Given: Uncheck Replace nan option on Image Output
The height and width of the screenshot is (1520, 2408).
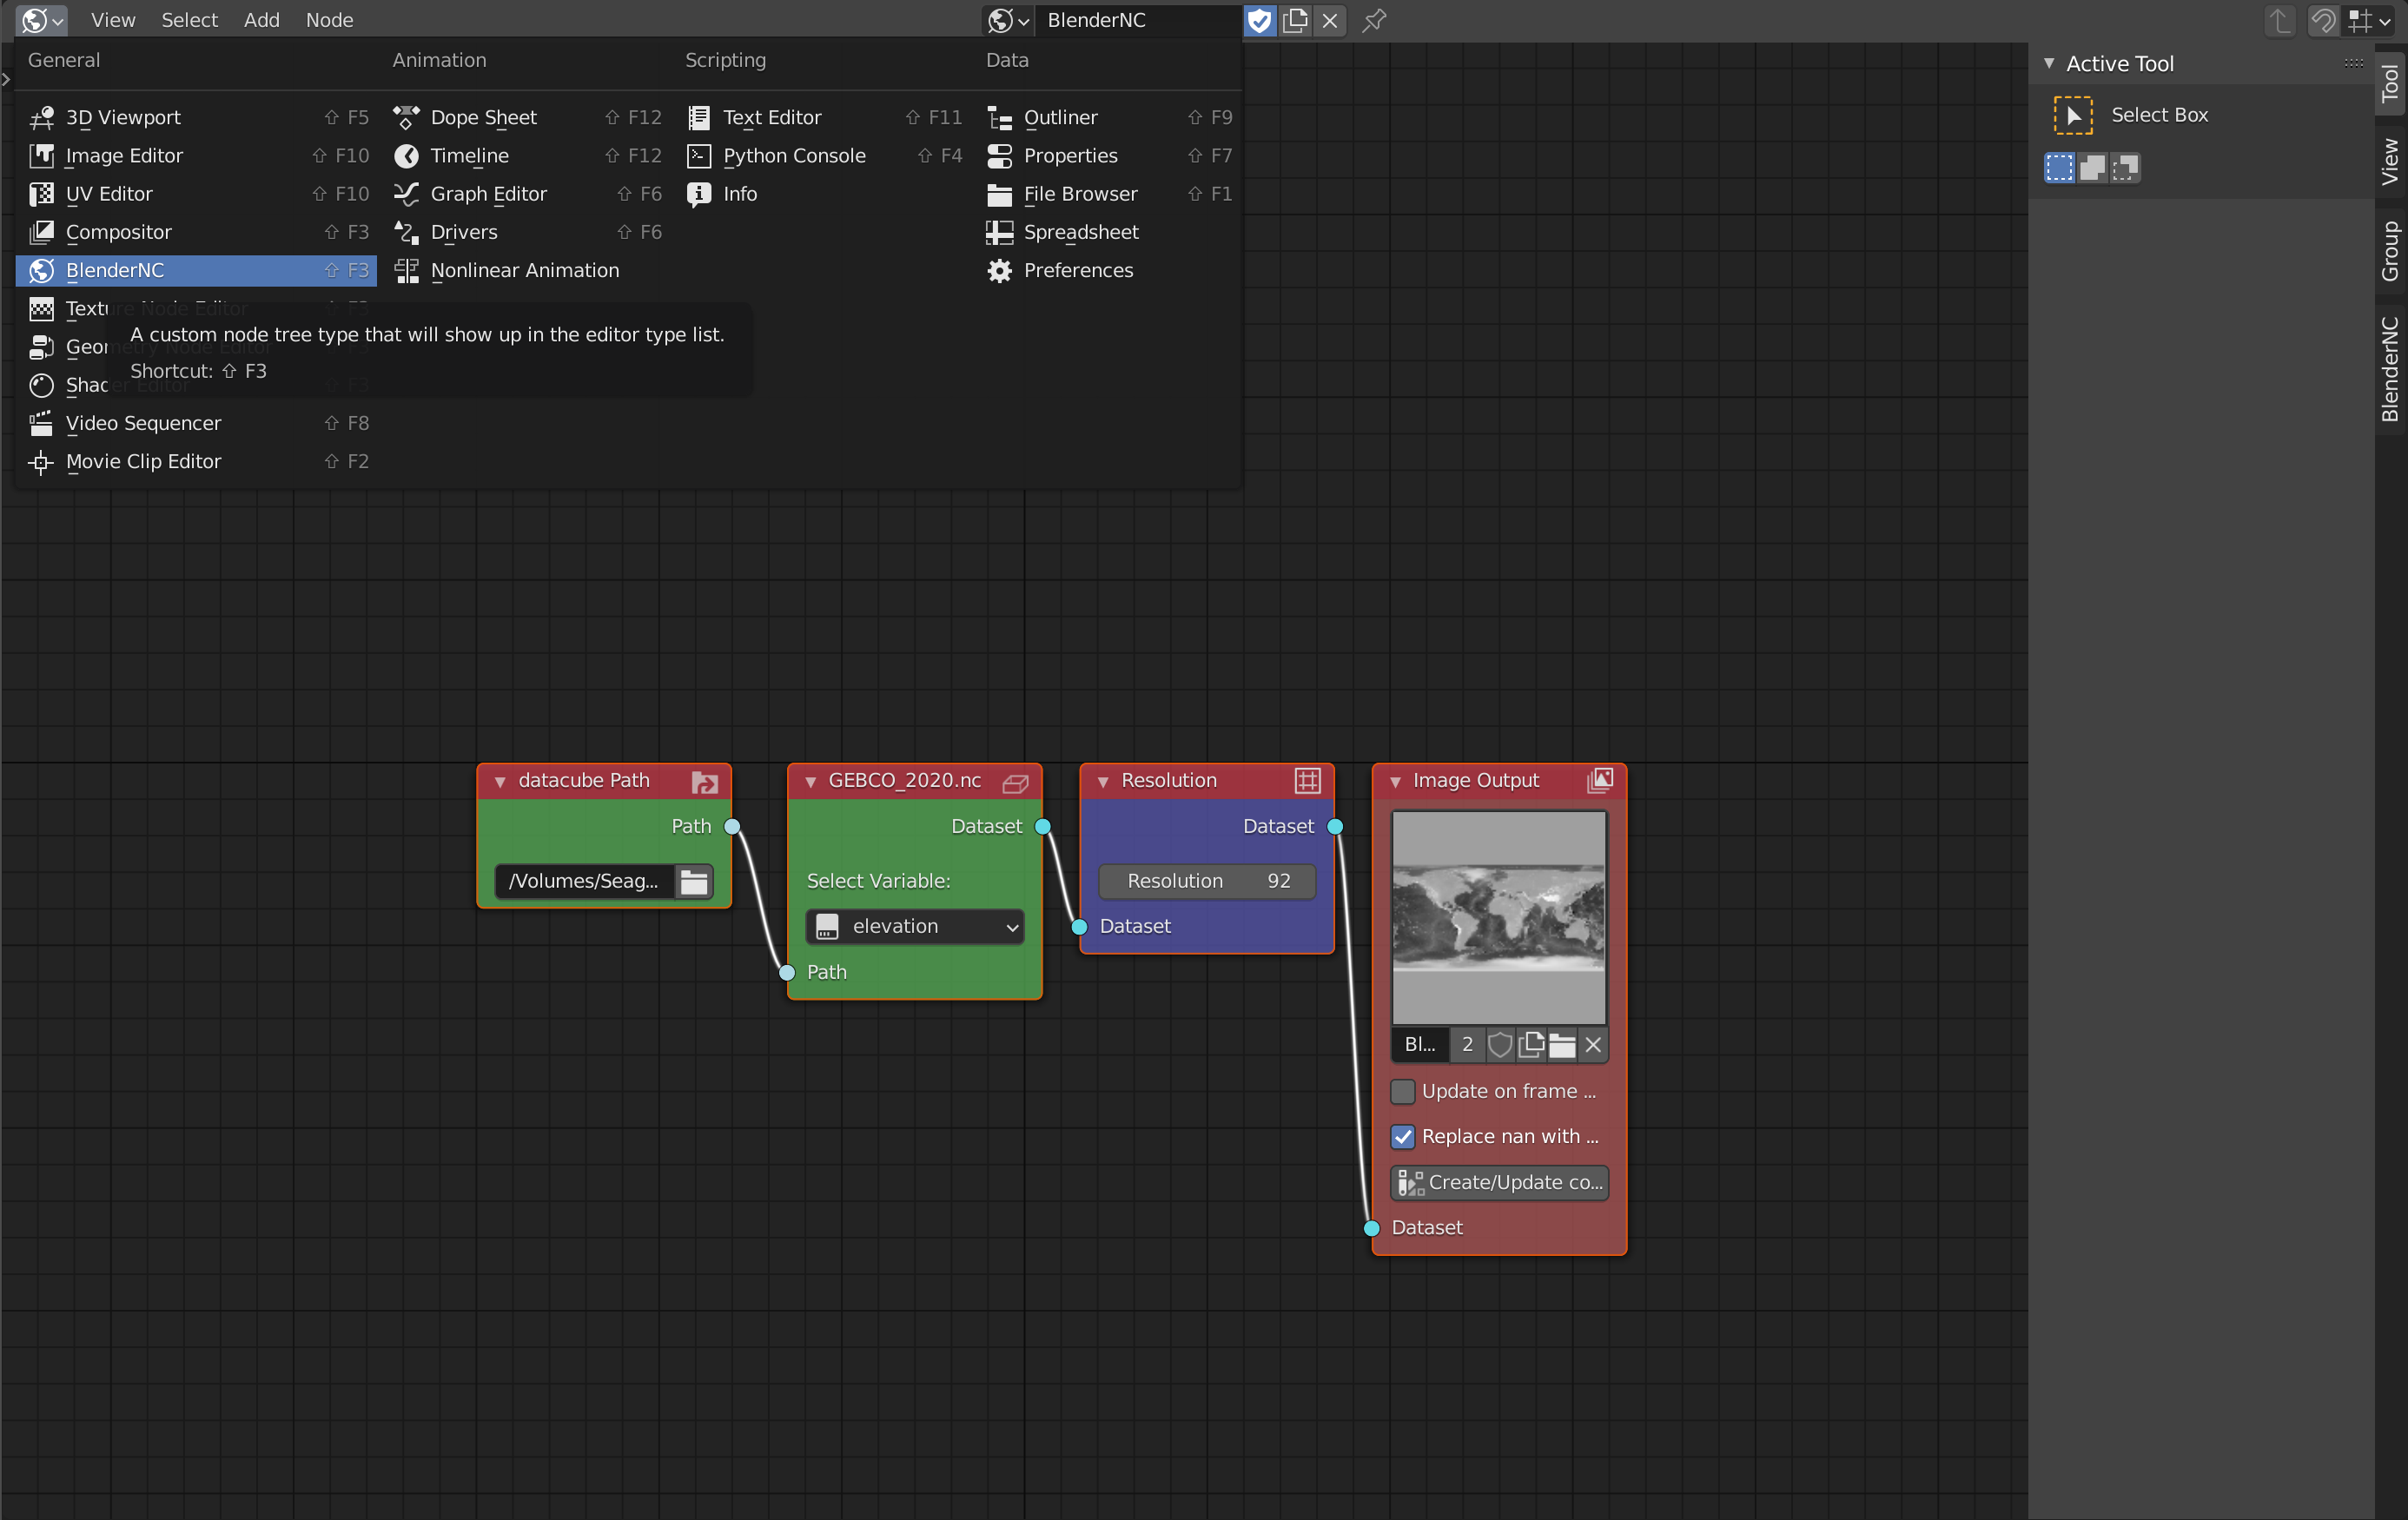Looking at the screenshot, I should pos(1403,1137).
